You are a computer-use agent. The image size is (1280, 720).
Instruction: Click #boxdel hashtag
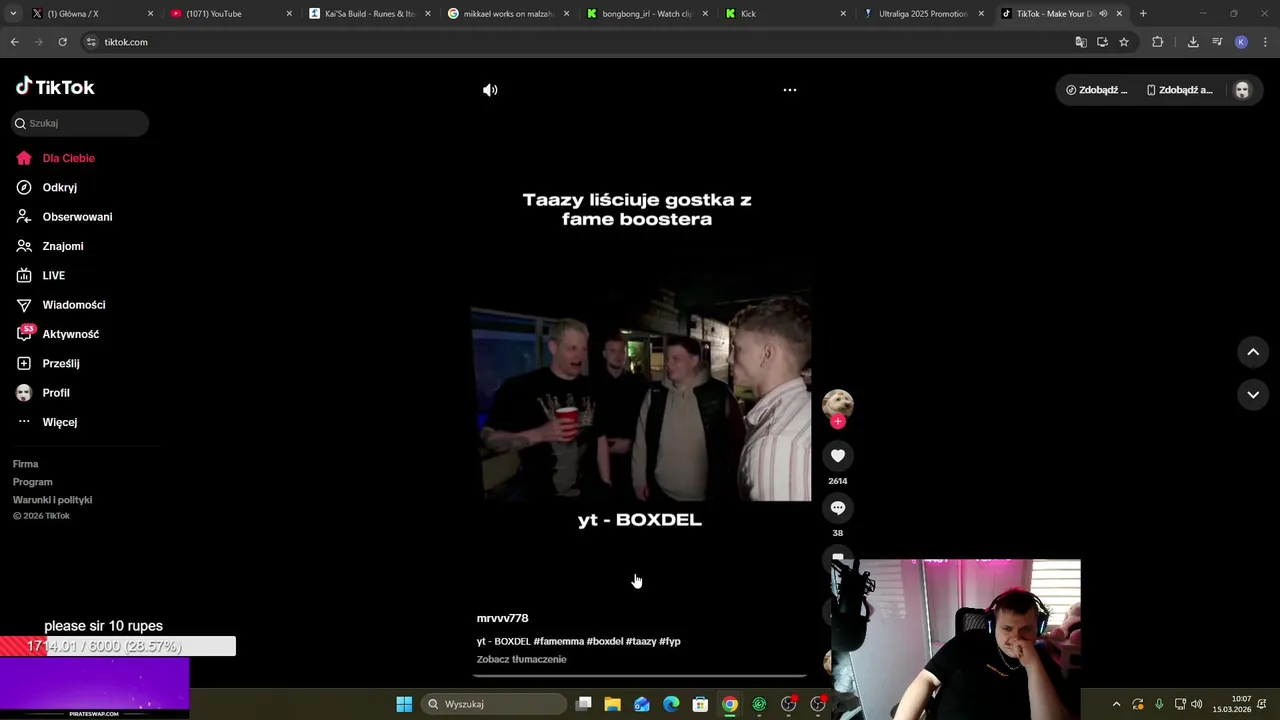tap(605, 641)
